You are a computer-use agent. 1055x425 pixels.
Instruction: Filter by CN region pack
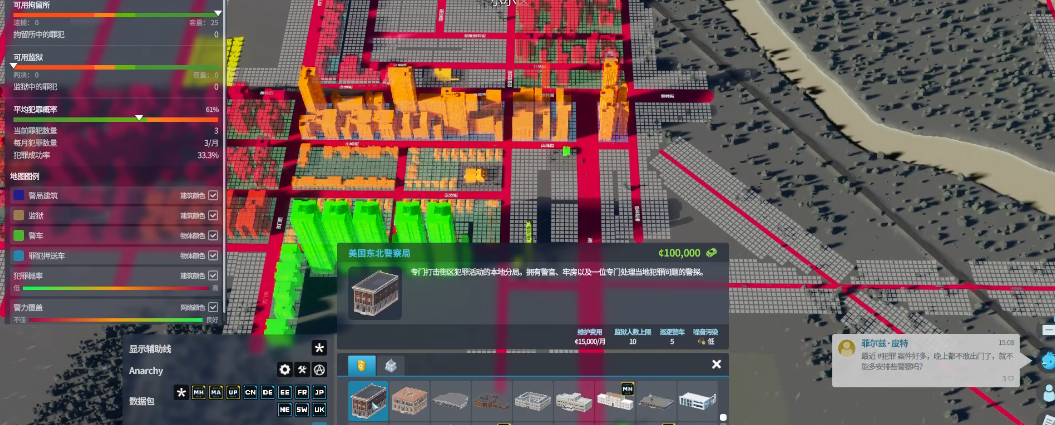250,393
